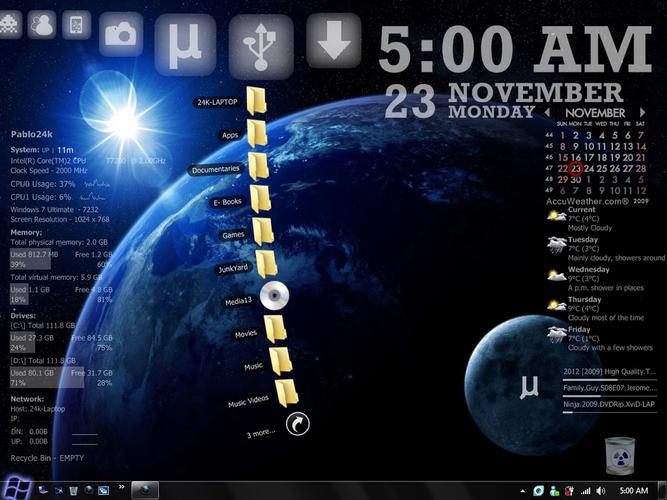Image resolution: width=667 pixels, height=500 pixels.
Task: Click the Friday forecast entry
Action: click(599, 339)
